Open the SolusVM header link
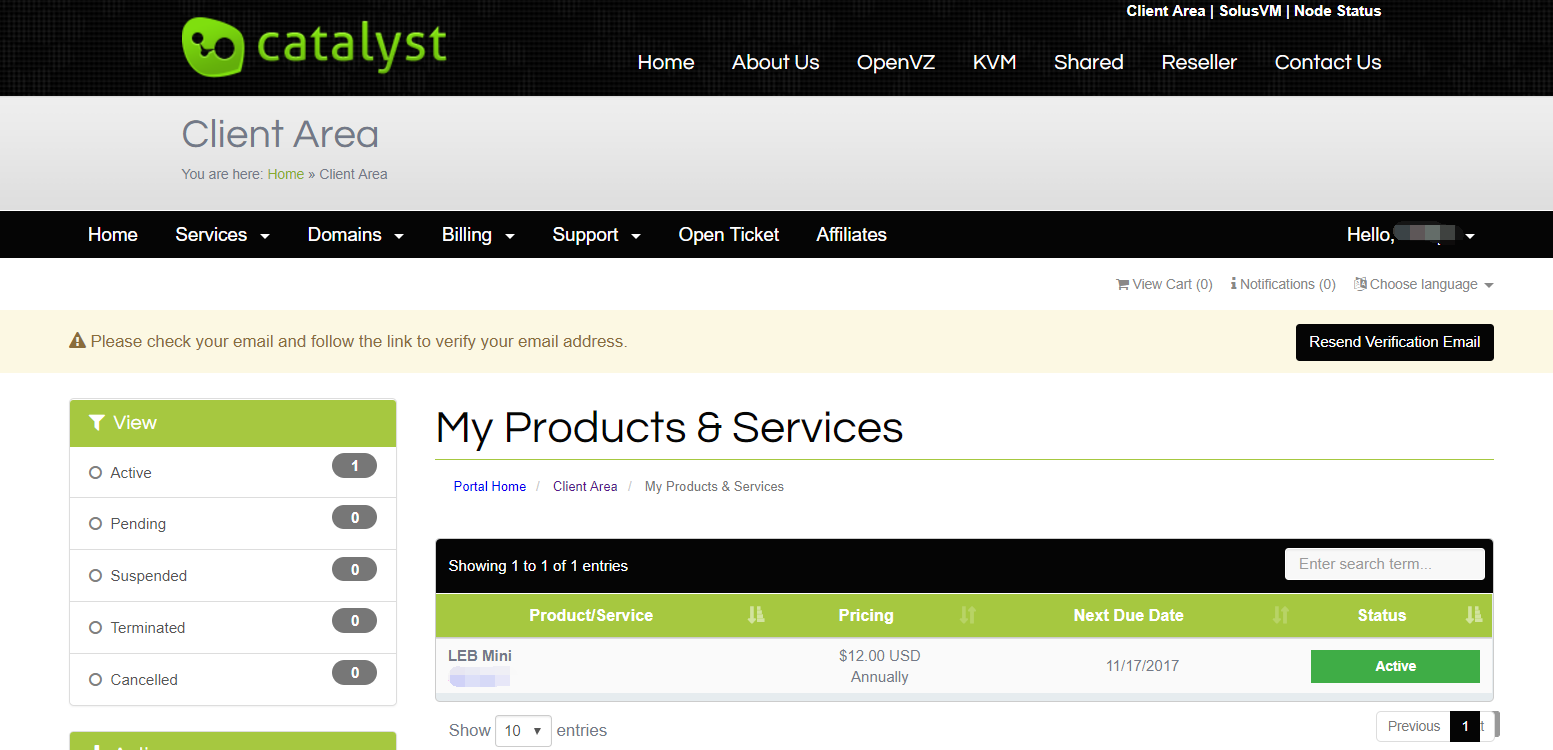Image resolution: width=1553 pixels, height=750 pixels. [x=1250, y=11]
